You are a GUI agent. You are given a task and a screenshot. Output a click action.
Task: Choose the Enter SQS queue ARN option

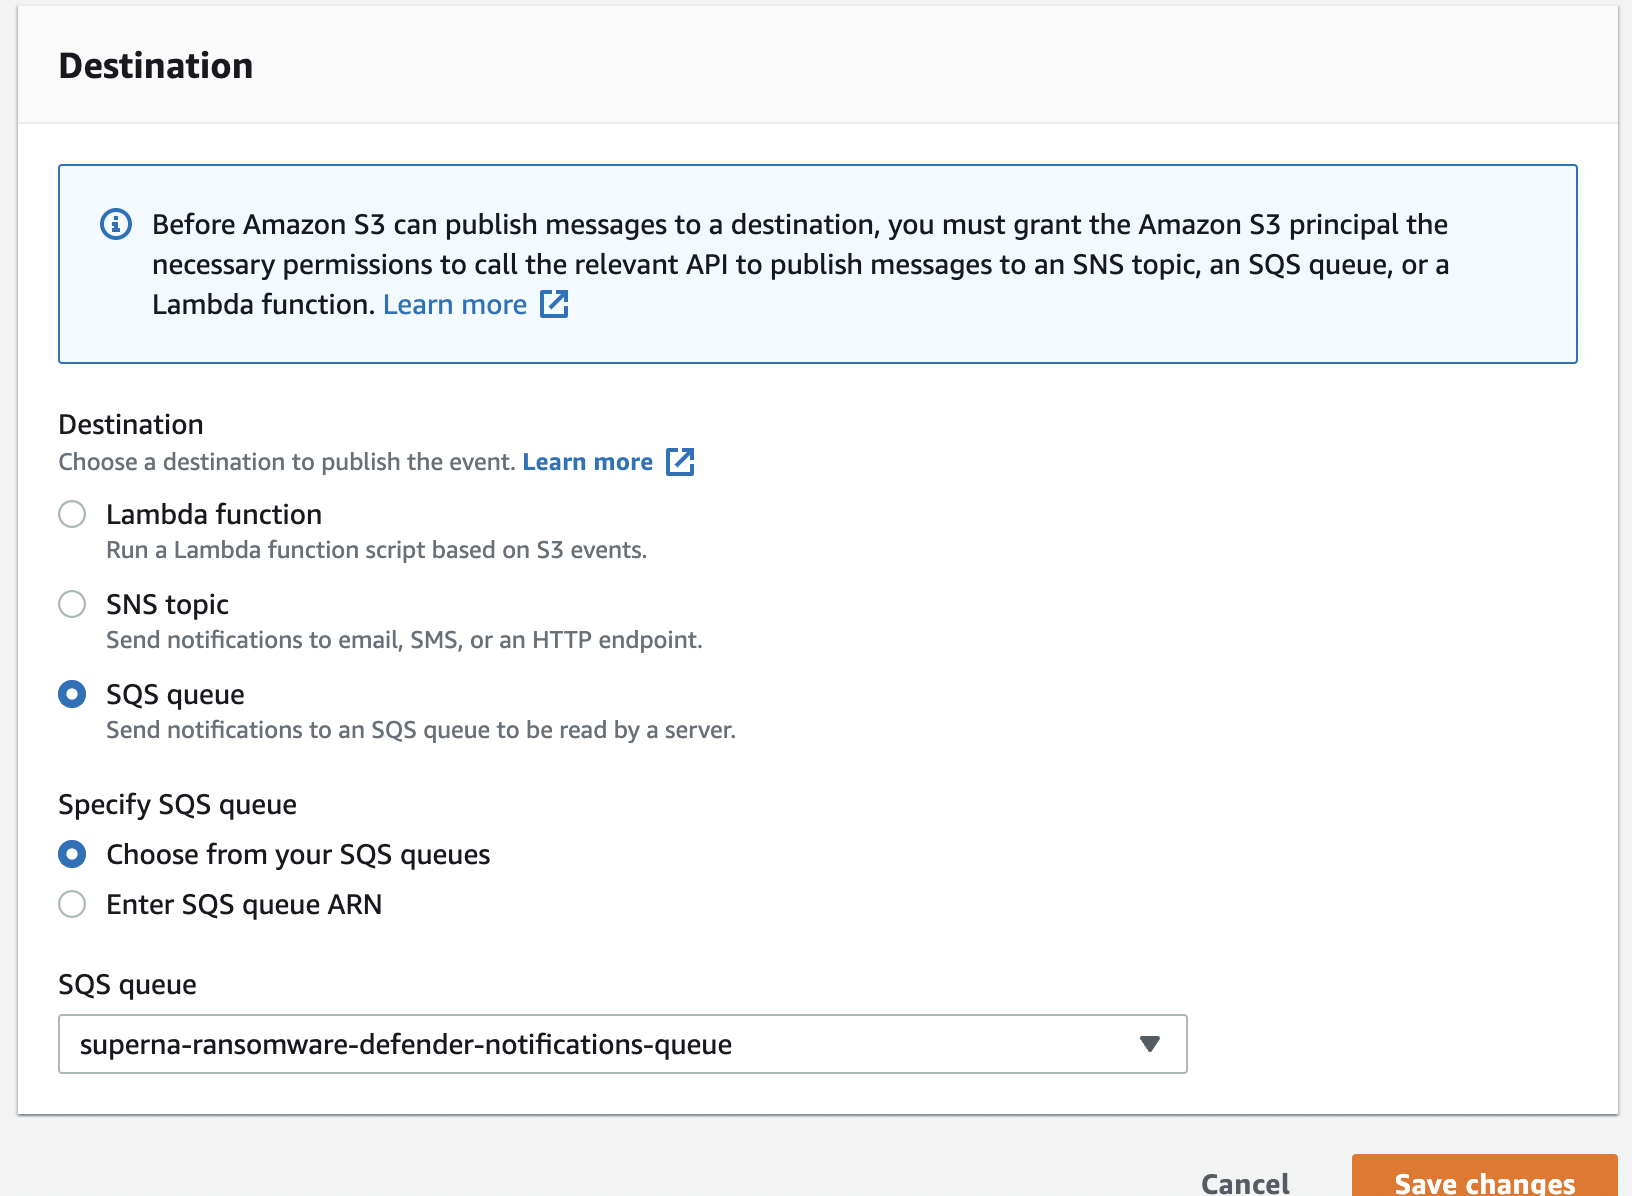click(71, 904)
